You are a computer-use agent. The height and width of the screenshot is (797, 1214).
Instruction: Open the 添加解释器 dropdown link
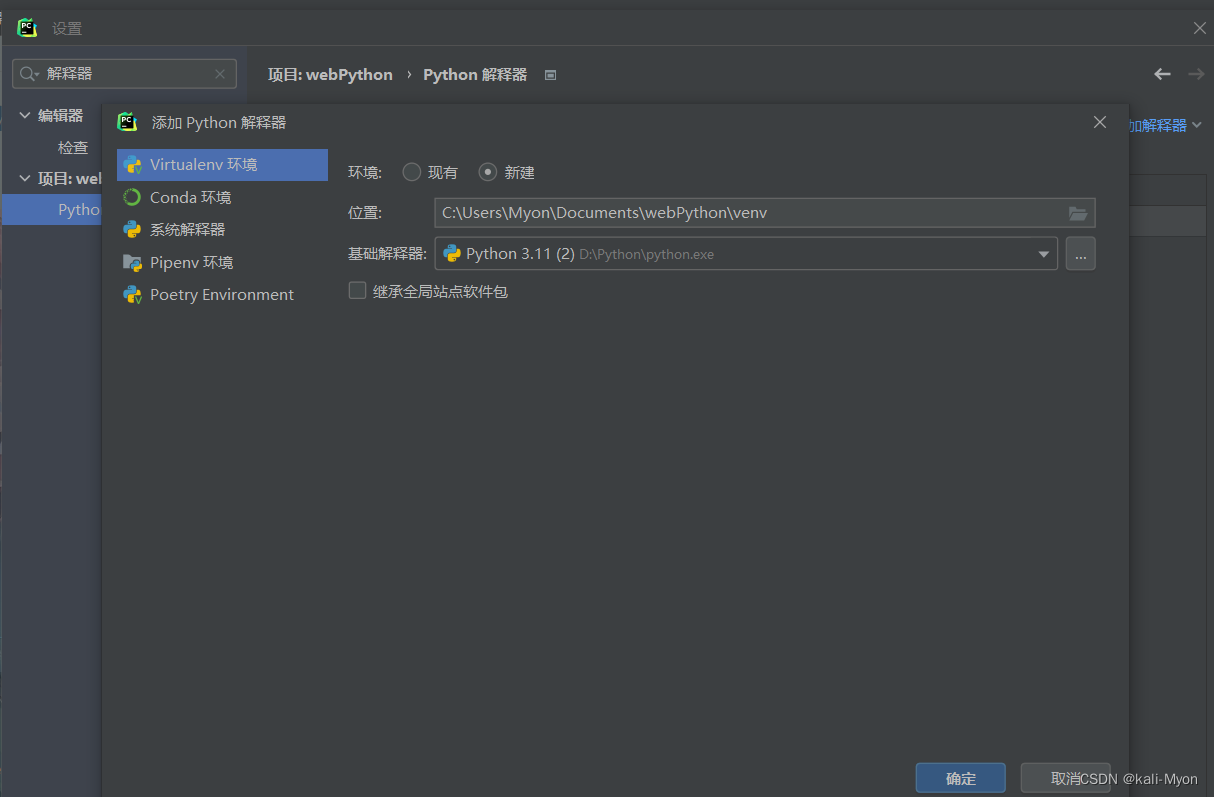click(1165, 125)
